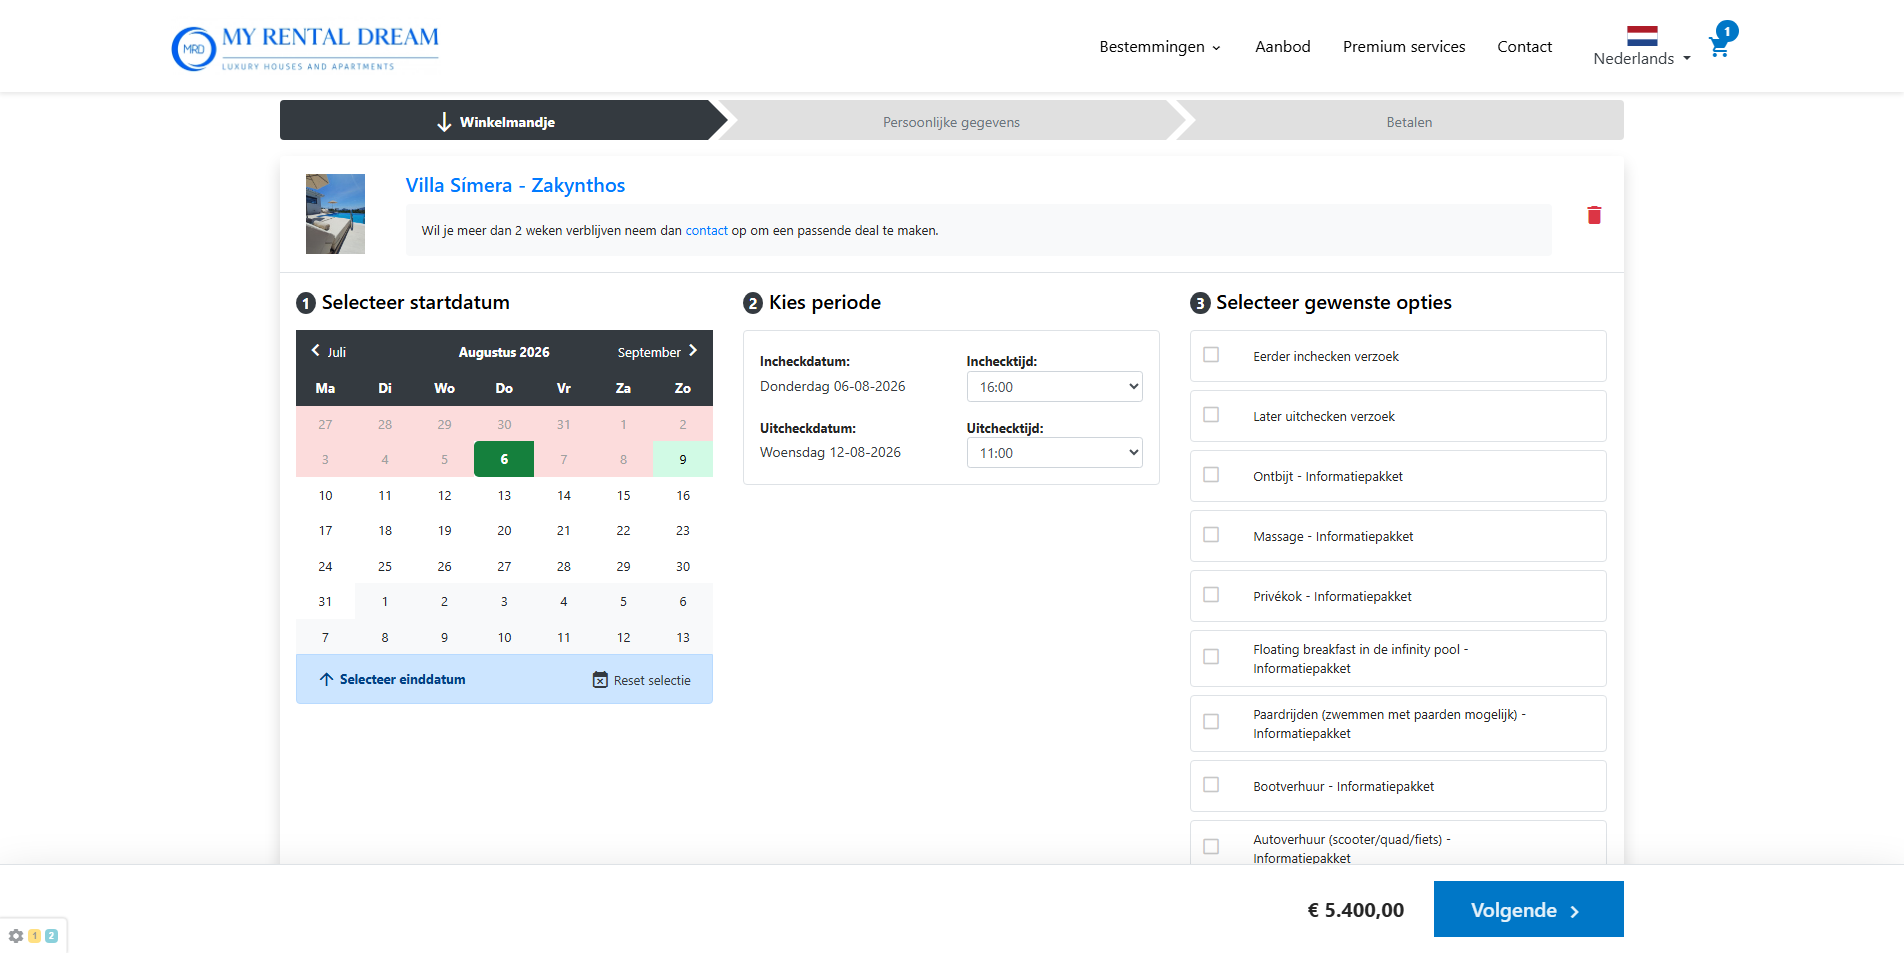This screenshot has height=953, width=1904.
Task: Click the debug toolbar gear icon
Action: (x=16, y=936)
